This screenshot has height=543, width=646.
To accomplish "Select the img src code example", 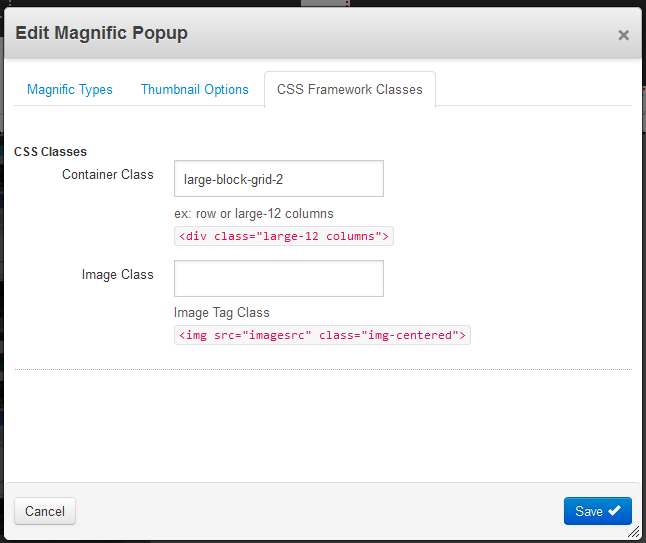I will 322,335.
